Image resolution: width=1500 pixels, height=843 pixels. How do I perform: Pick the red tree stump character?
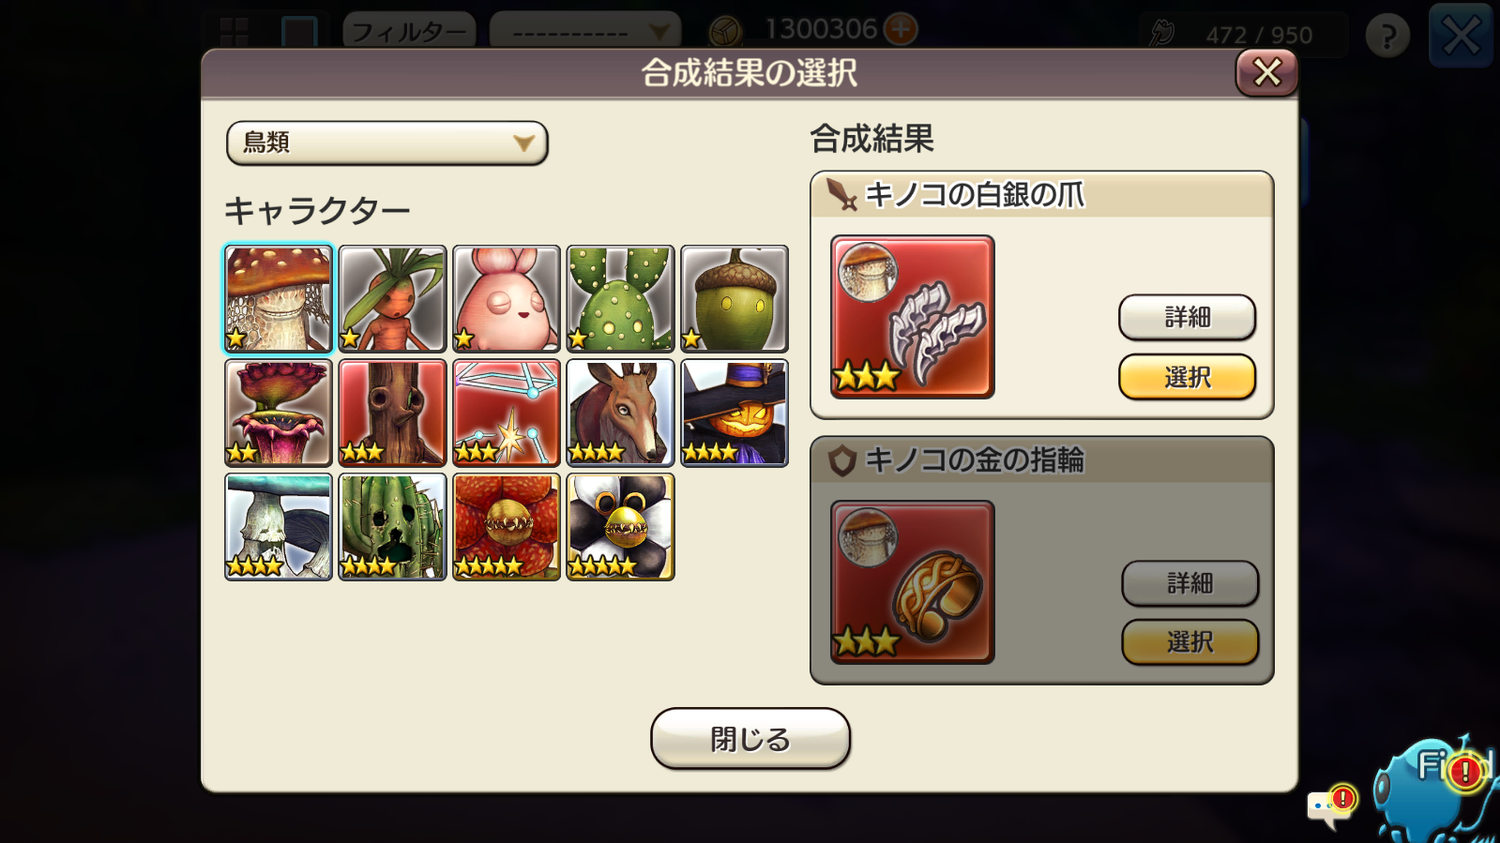tap(392, 413)
